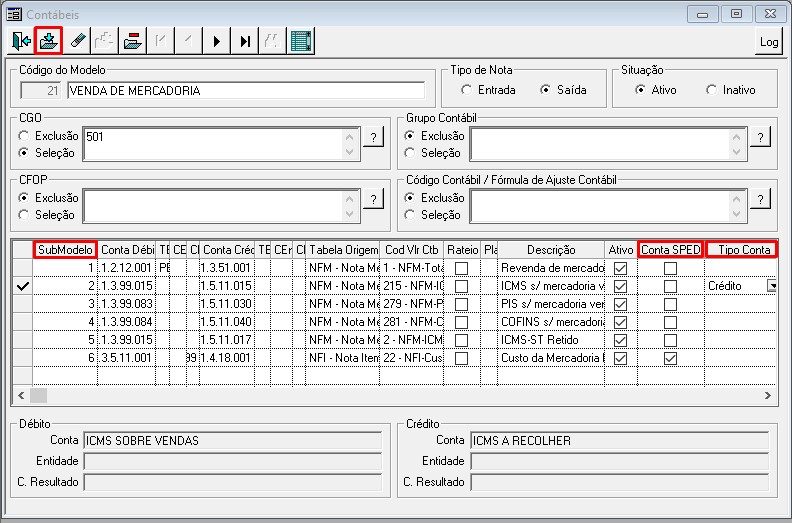Choose Código Contábil Seleção option
Image resolution: width=792 pixels, height=523 pixels.
(x=432, y=215)
